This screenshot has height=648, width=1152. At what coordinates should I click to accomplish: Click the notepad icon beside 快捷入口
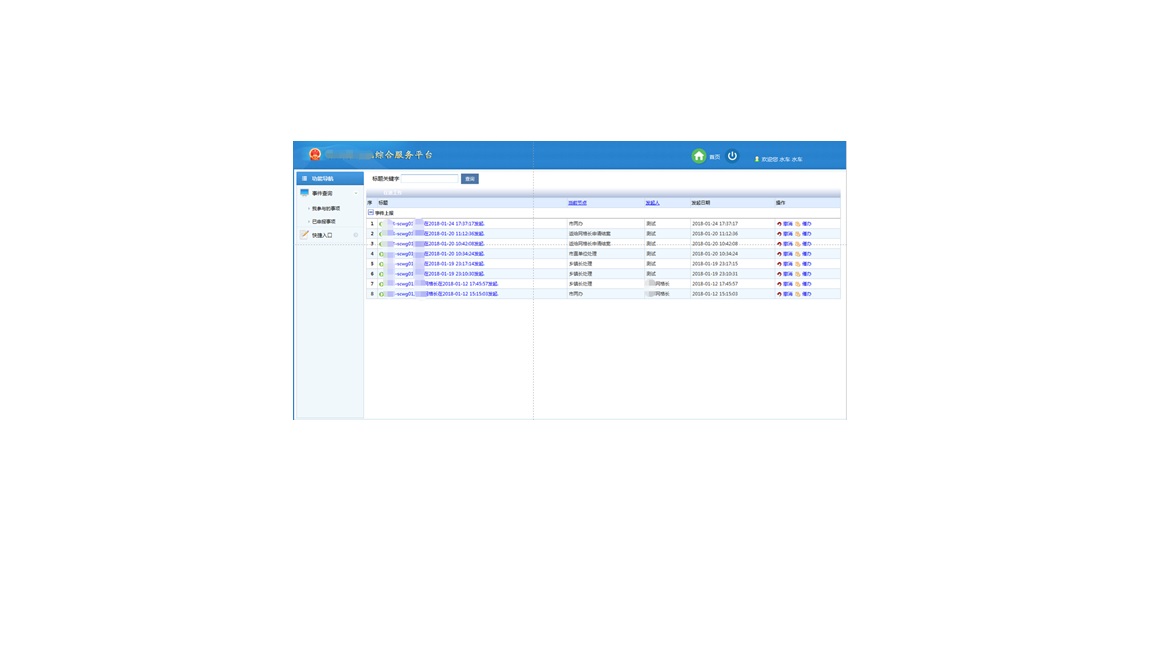click(304, 235)
